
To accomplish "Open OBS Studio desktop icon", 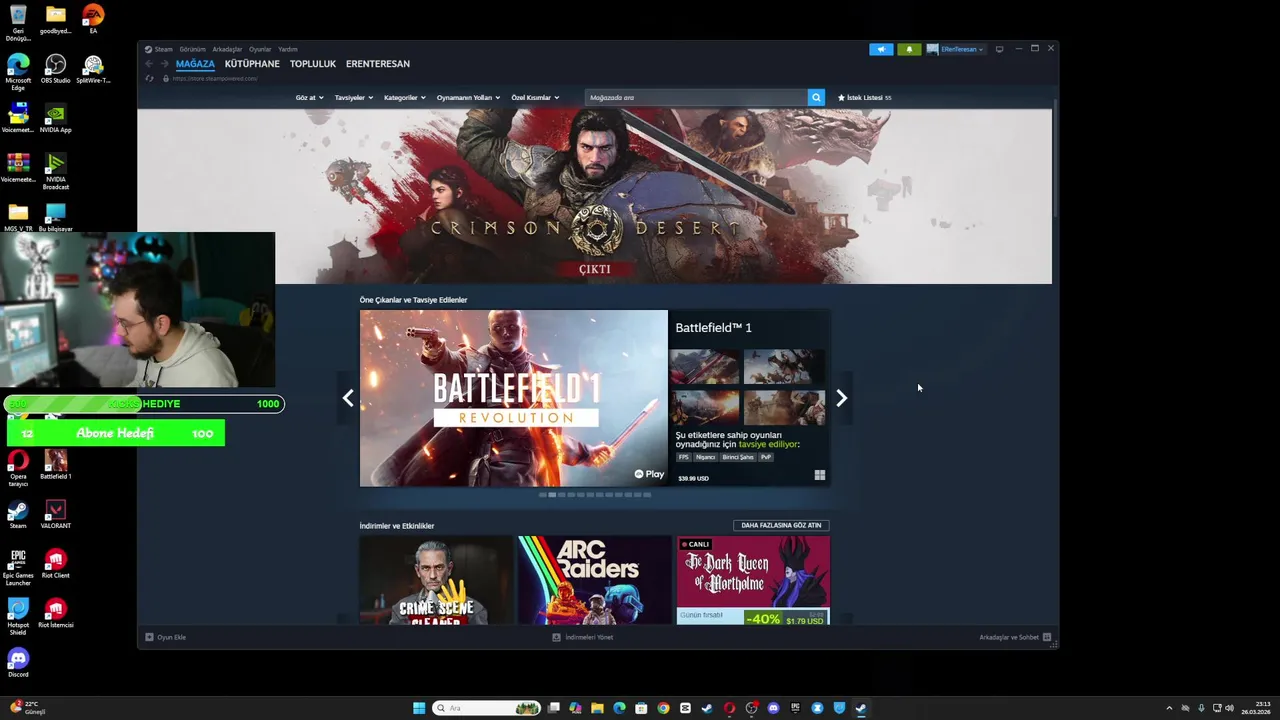I will [56, 68].
